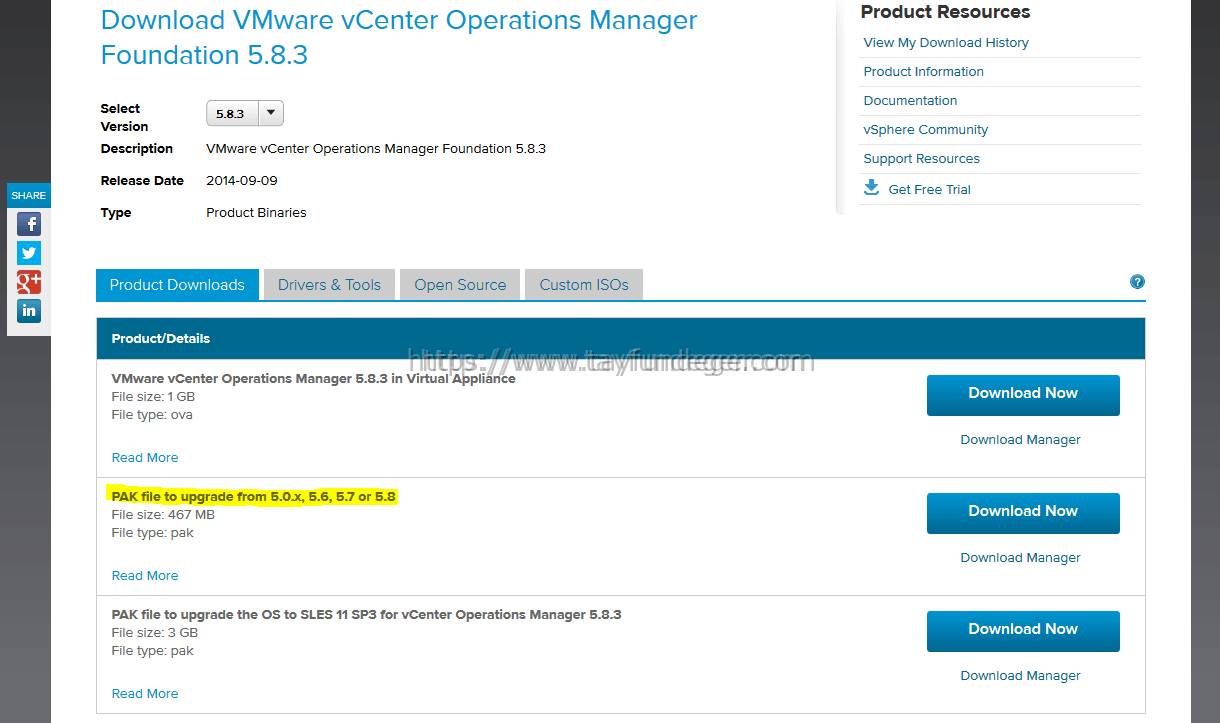
Task: Click the File size: 1 GB text
Action: pos(153,397)
